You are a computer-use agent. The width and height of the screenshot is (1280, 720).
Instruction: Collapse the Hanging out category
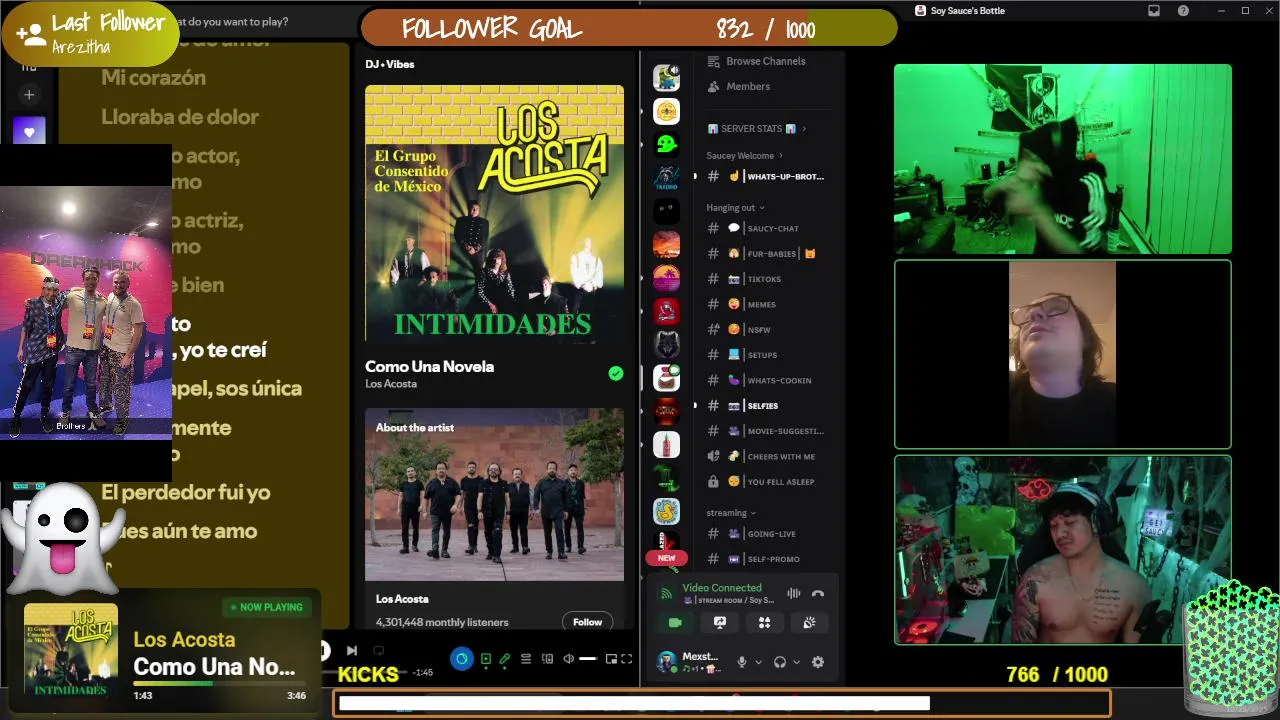[x=735, y=208]
